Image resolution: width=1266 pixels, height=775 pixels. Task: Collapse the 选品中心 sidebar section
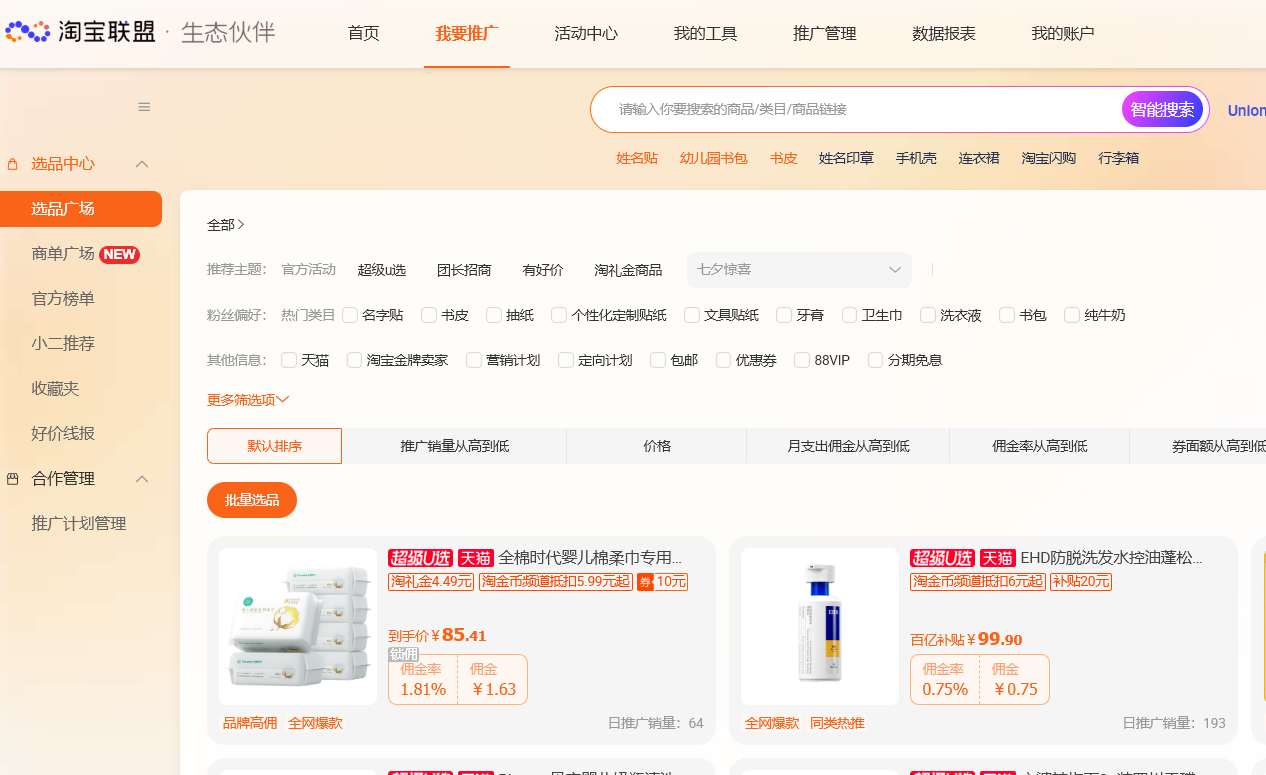[x=142, y=164]
